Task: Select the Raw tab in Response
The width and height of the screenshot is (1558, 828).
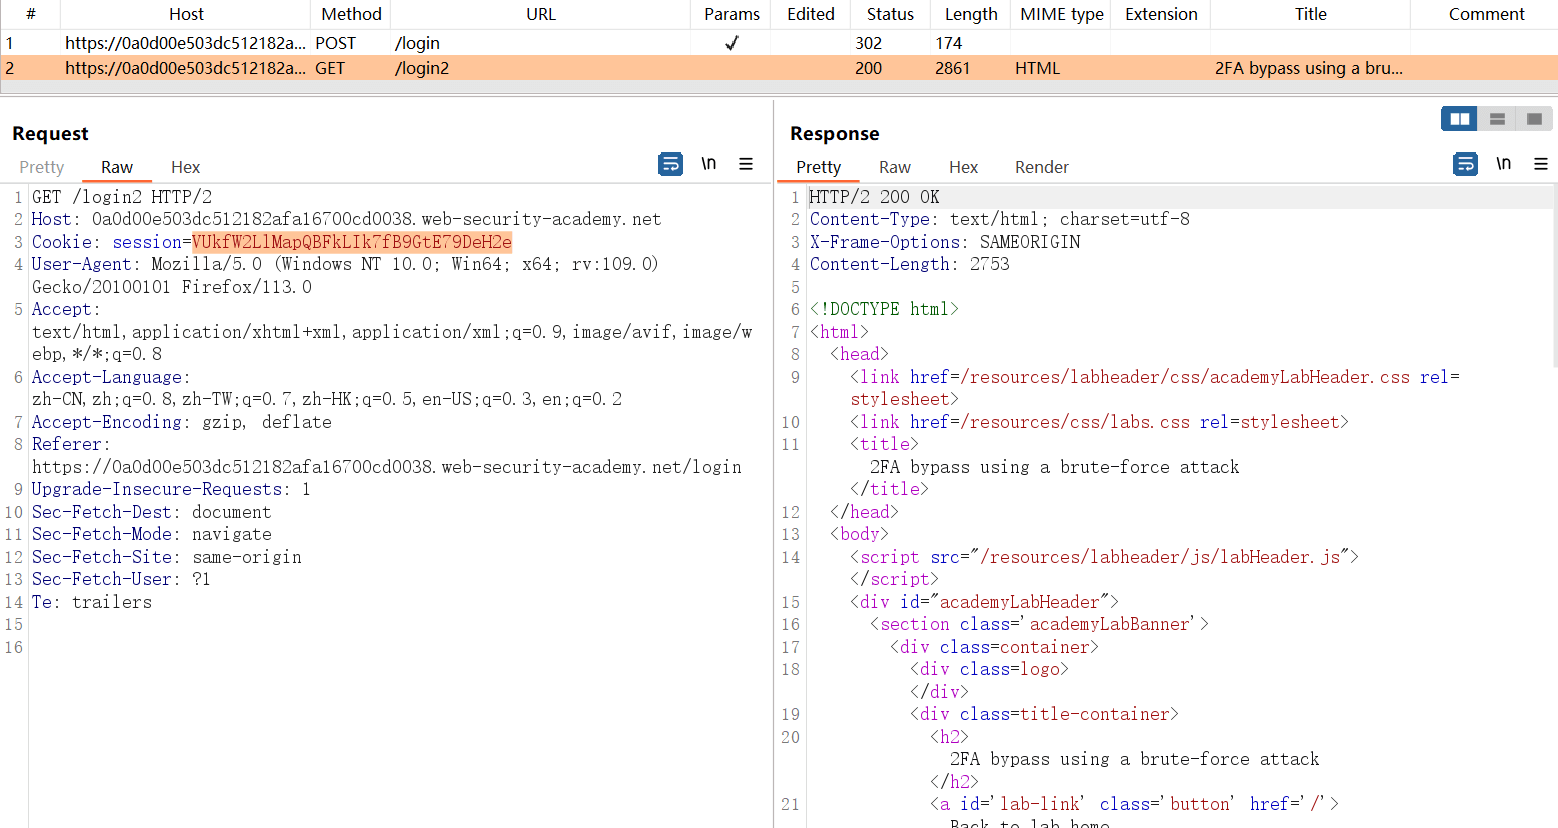Action: (x=894, y=167)
